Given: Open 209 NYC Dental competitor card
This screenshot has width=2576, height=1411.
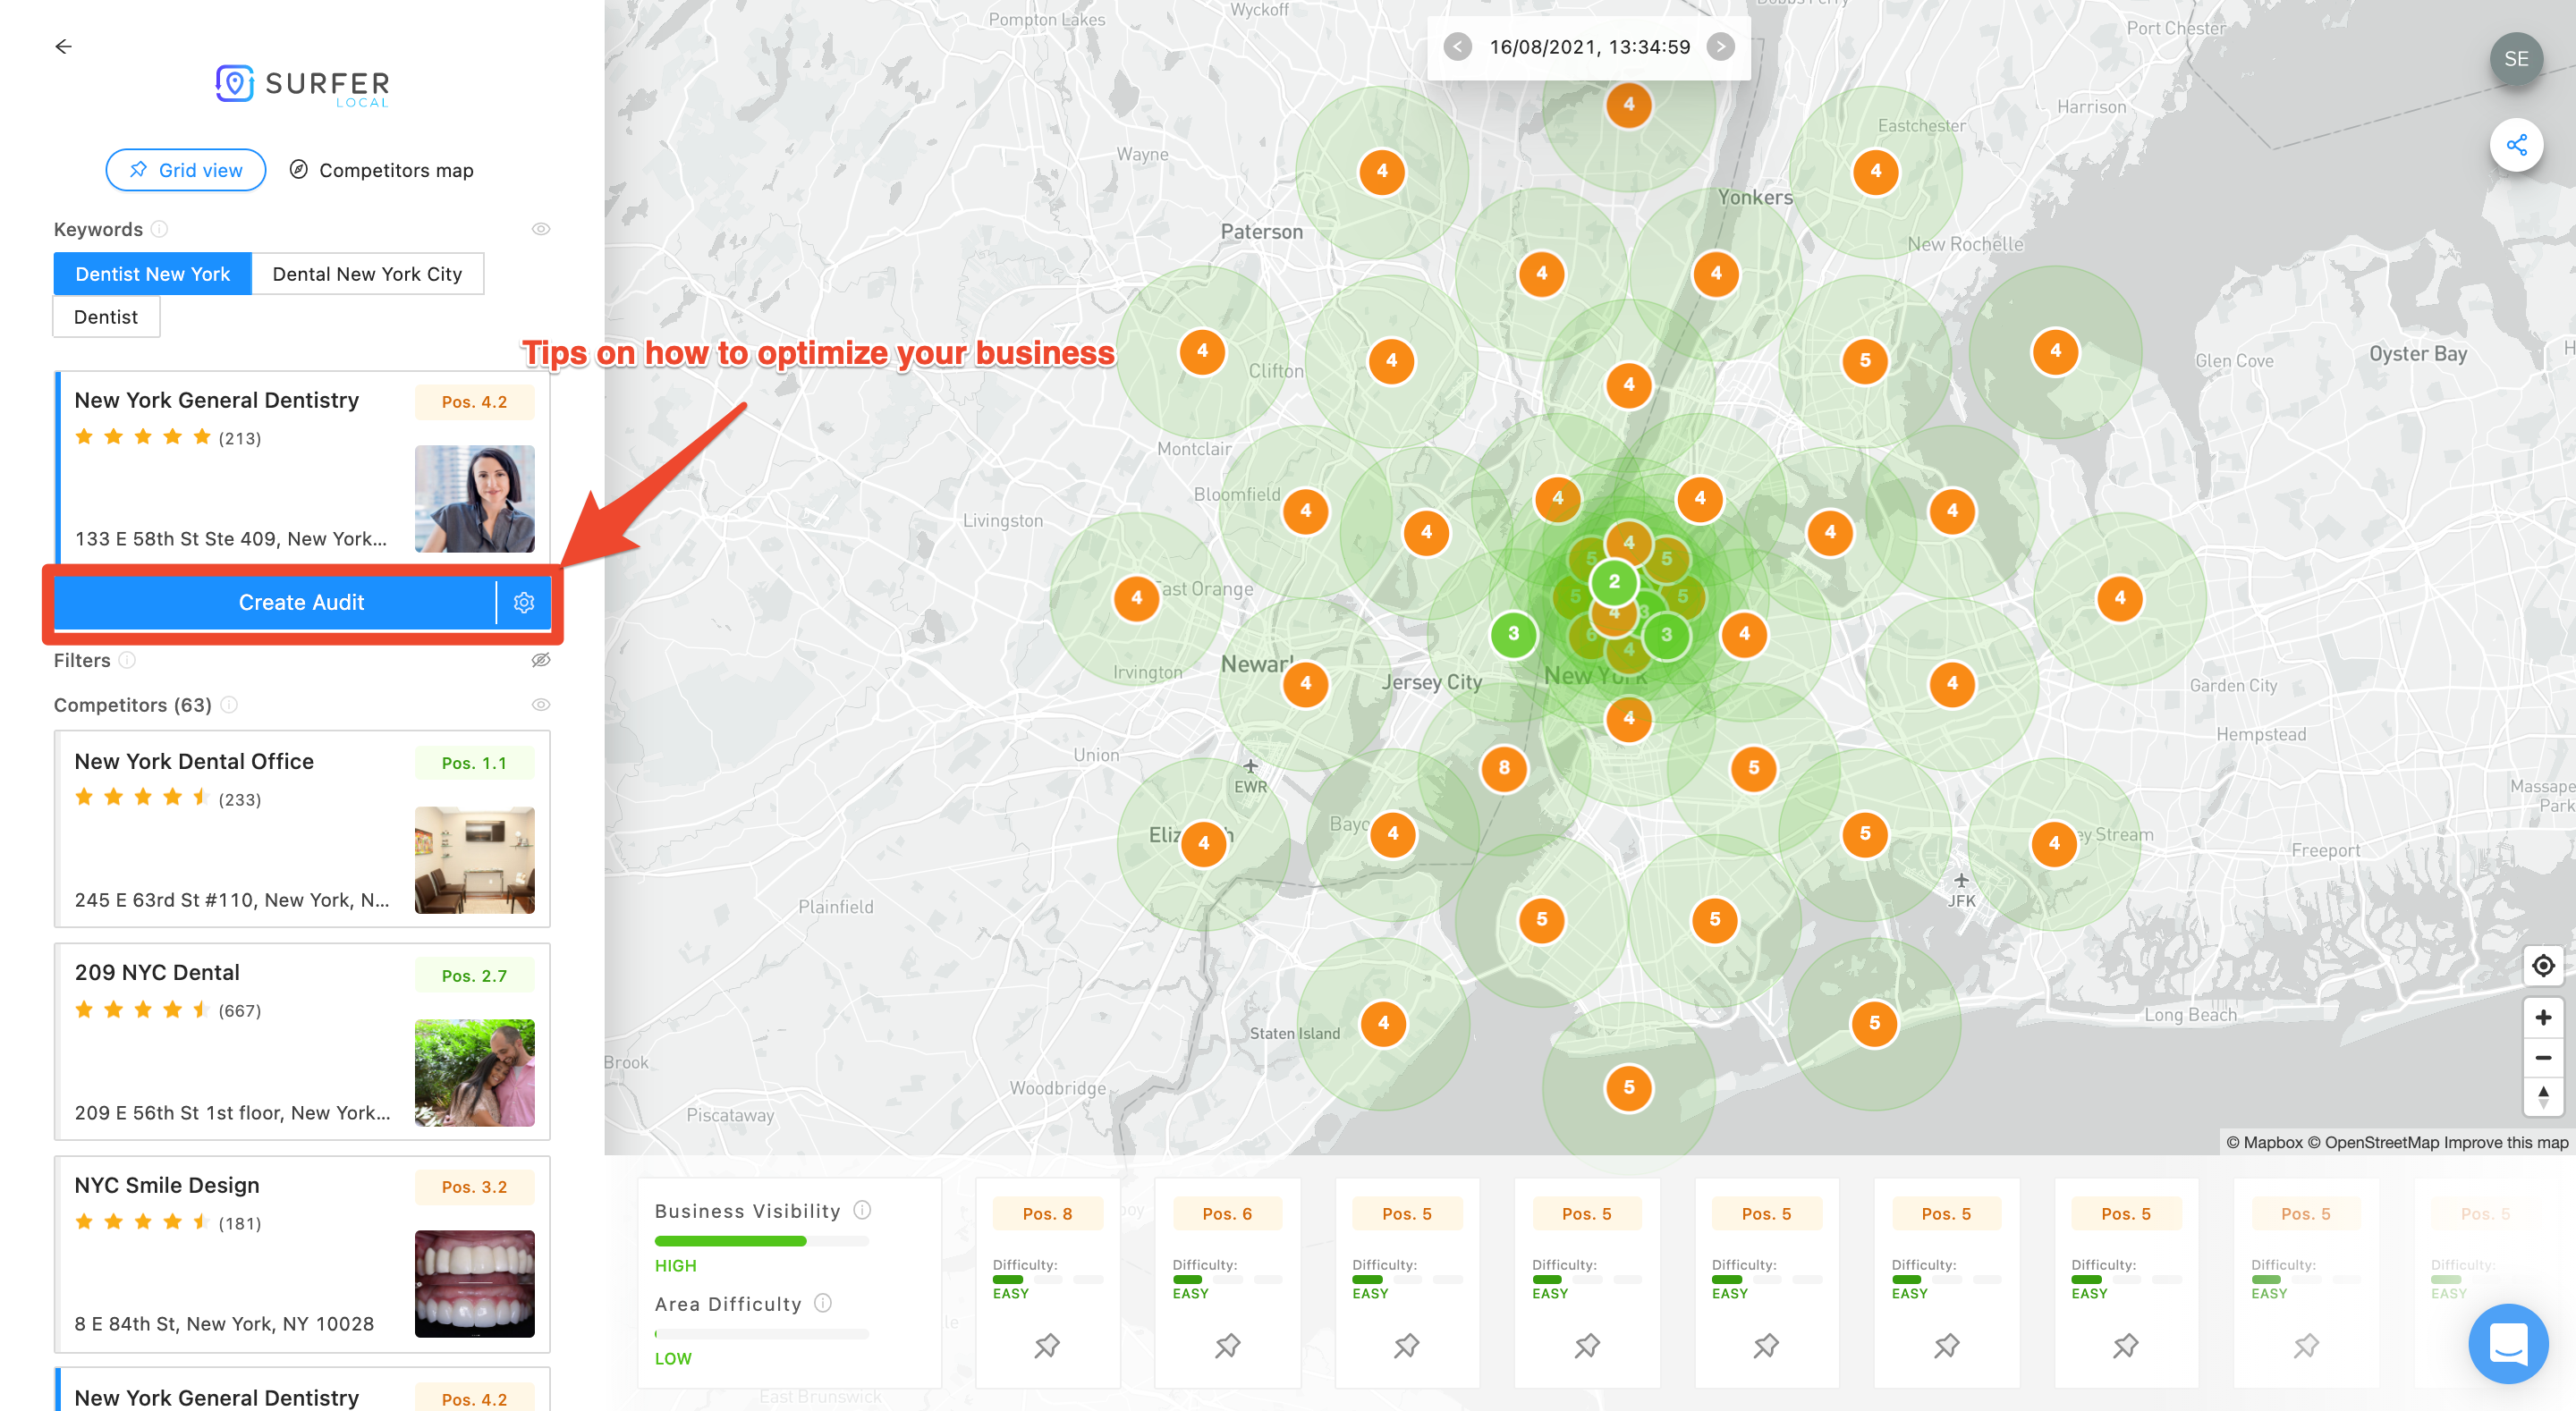Looking at the screenshot, I should 302,1041.
